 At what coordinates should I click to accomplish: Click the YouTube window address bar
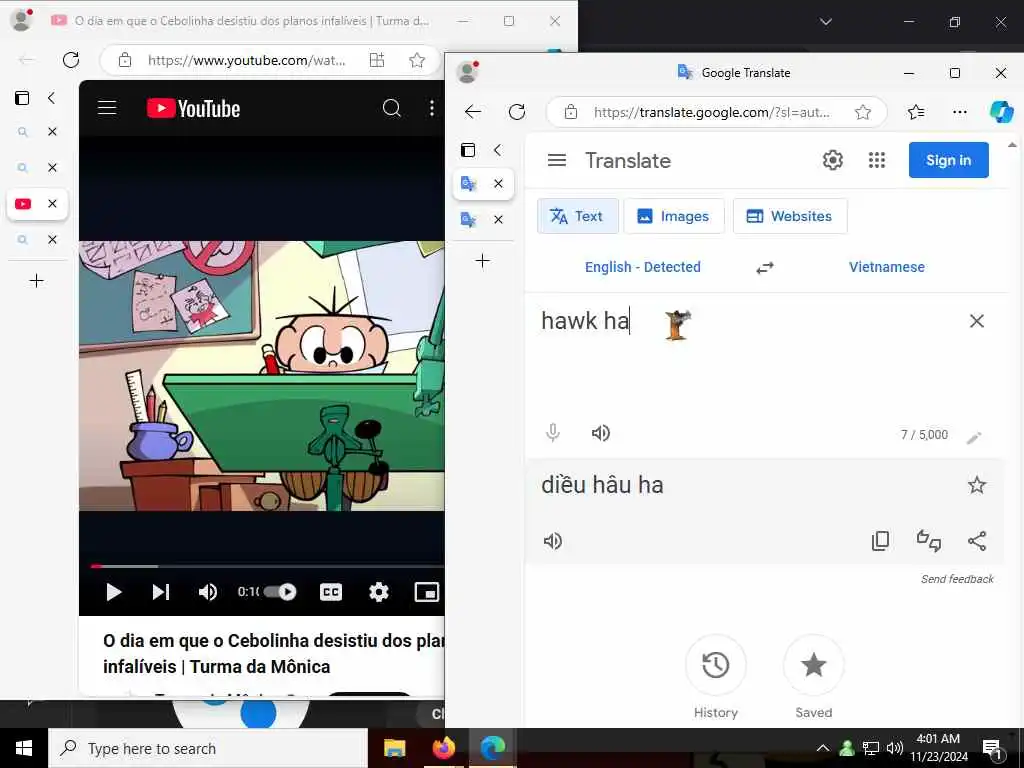246,60
